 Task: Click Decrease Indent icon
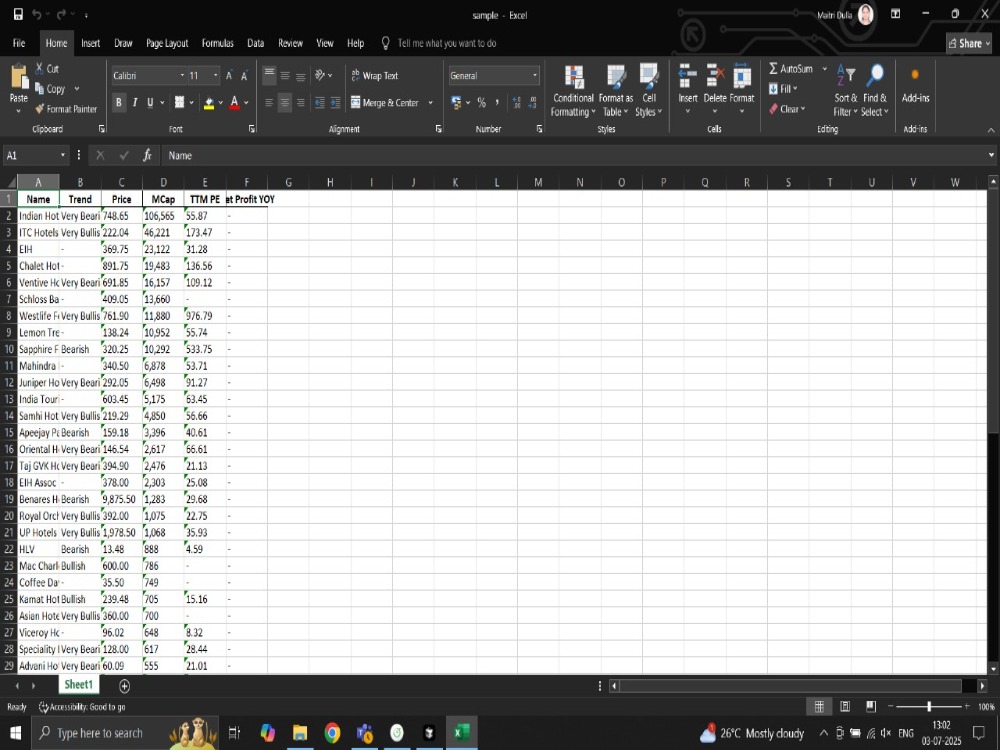pyautogui.click(x=320, y=102)
